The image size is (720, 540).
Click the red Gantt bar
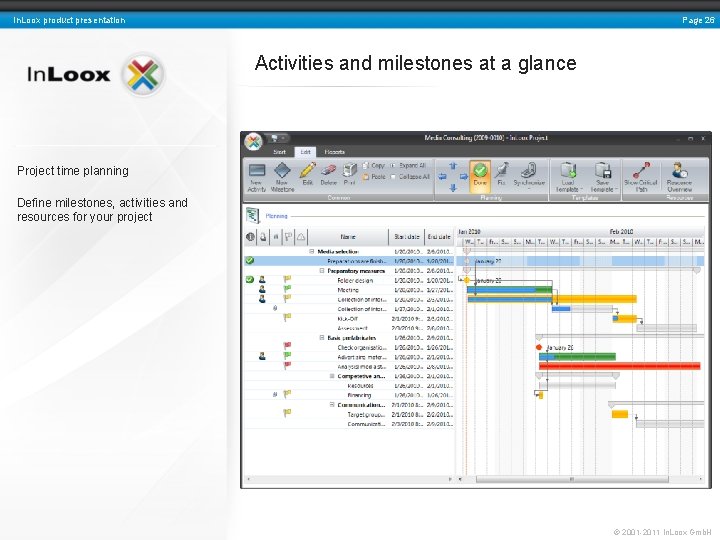(619, 366)
